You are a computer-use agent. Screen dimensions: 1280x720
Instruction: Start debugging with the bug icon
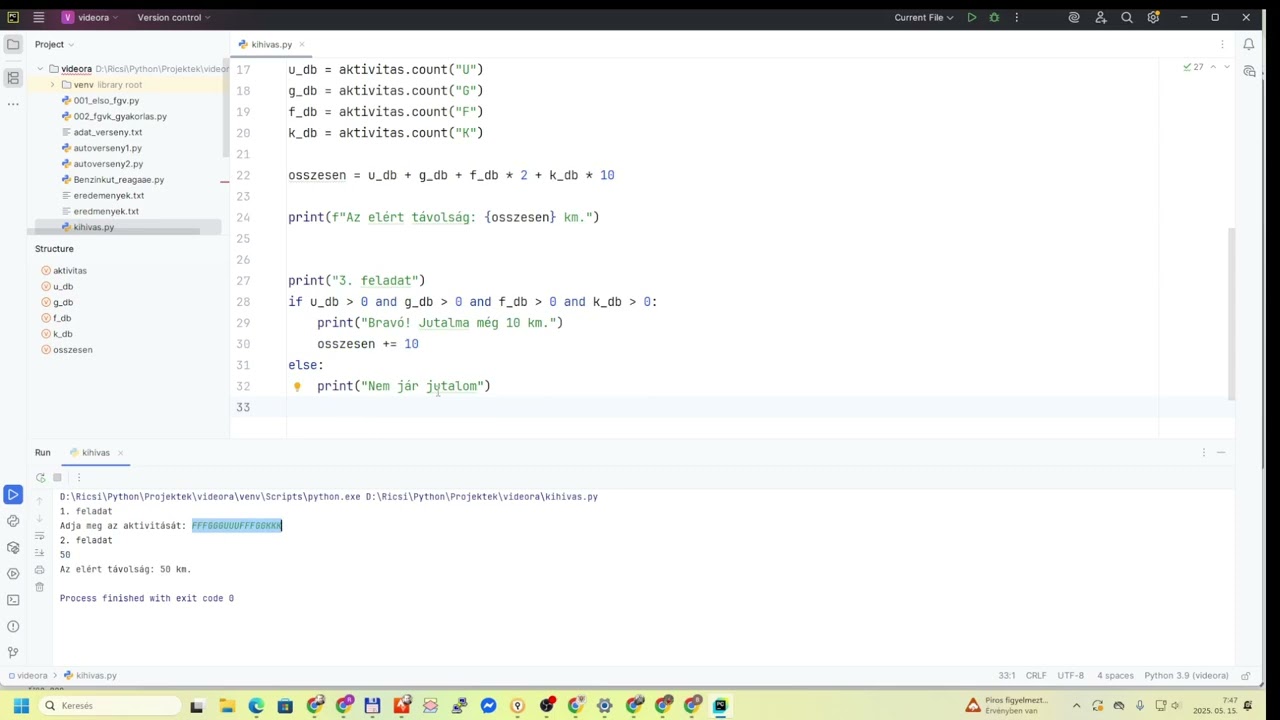tap(994, 17)
